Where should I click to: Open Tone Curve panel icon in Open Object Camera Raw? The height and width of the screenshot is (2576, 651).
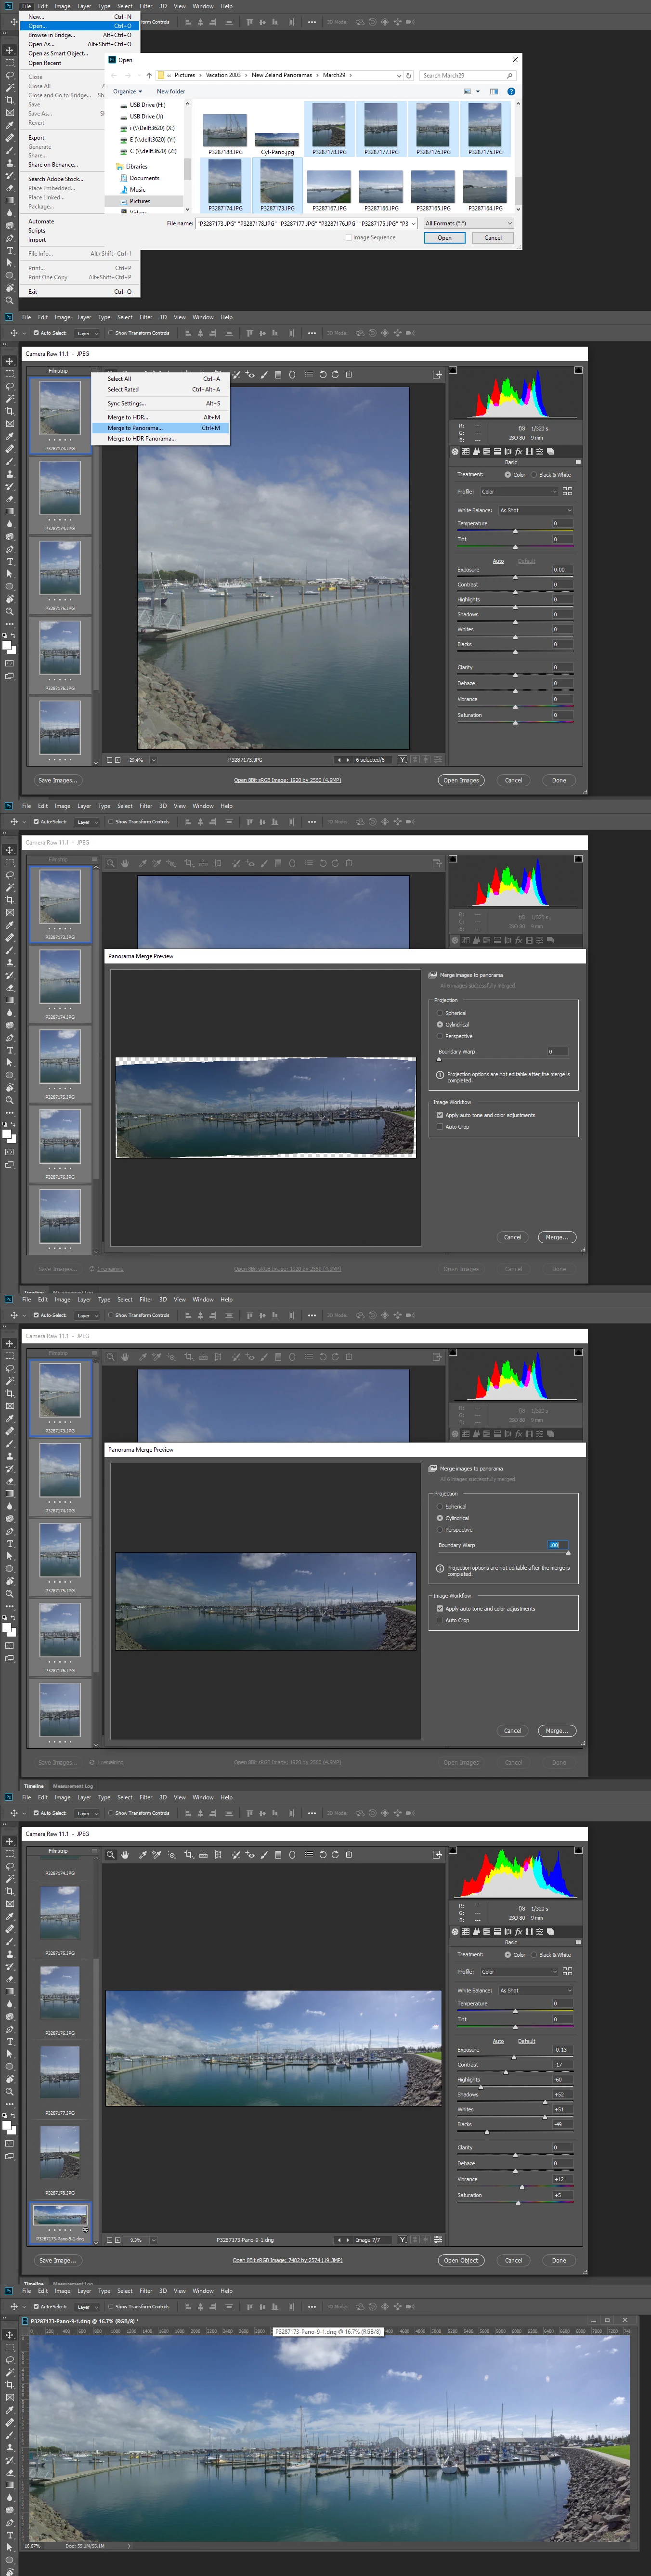(x=466, y=1932)
